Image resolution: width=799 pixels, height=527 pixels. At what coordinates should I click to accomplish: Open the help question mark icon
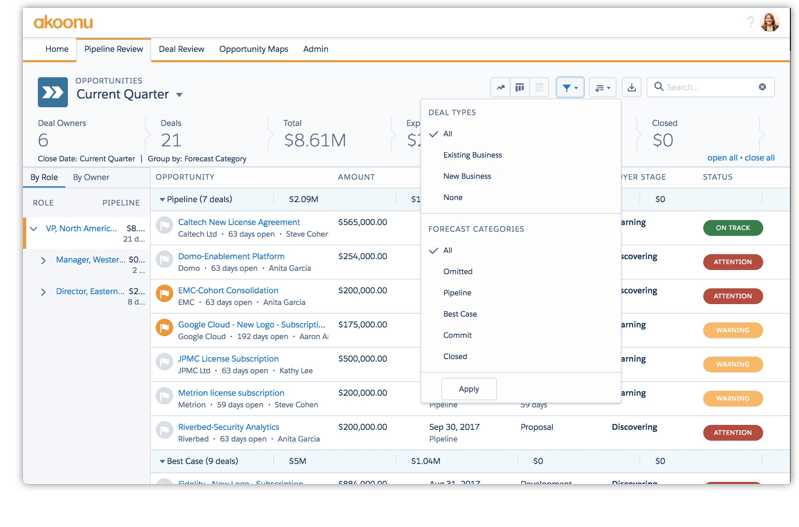tap(750, 22)
